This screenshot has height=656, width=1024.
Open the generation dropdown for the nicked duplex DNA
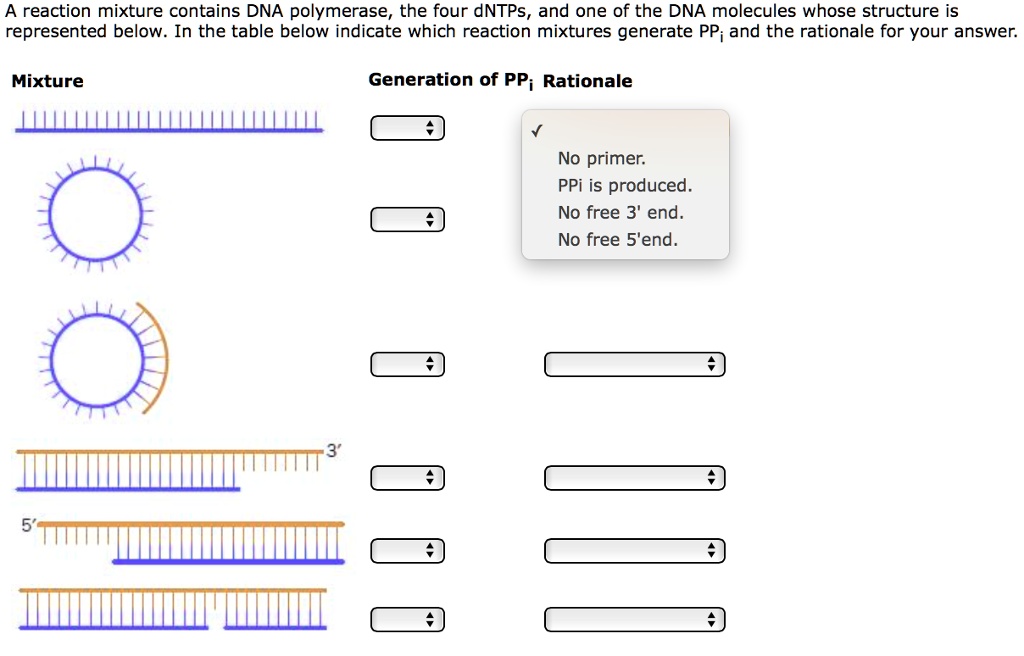coord(407,619)
